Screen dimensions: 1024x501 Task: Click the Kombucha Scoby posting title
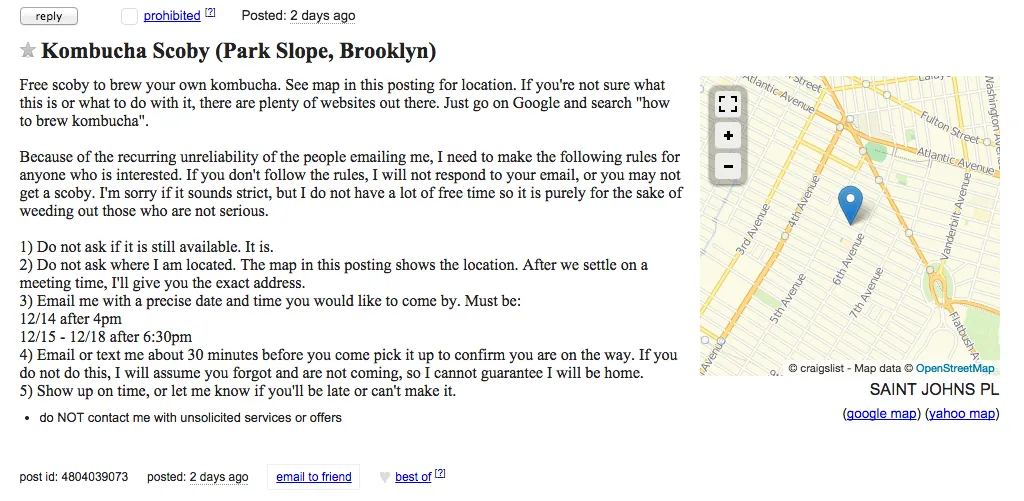[x=238, y=51]
